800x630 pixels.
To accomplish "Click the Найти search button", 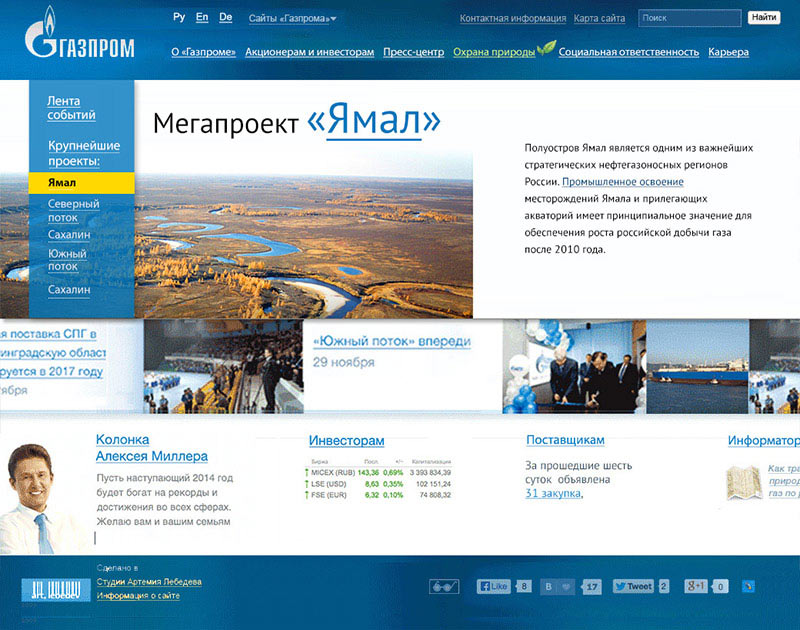I will 763,17.
